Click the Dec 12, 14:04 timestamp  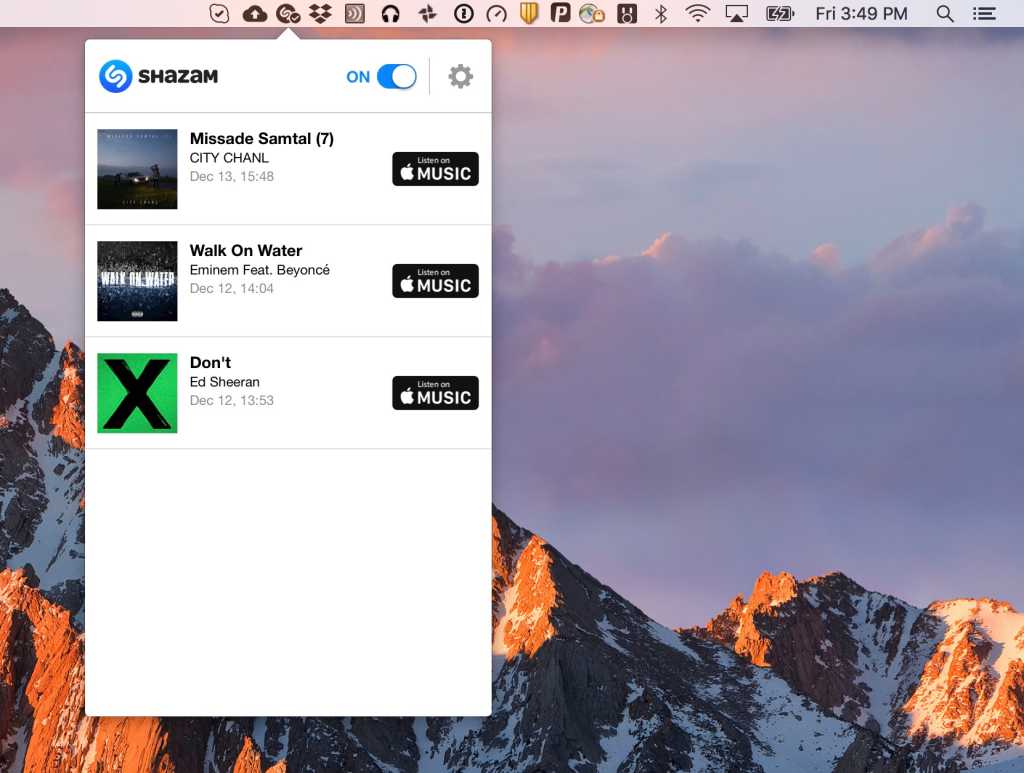[231, 289]
